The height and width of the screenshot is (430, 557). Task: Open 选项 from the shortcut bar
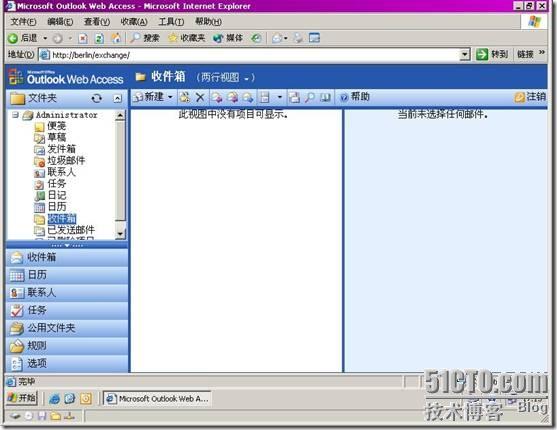[x=67, y=363]
